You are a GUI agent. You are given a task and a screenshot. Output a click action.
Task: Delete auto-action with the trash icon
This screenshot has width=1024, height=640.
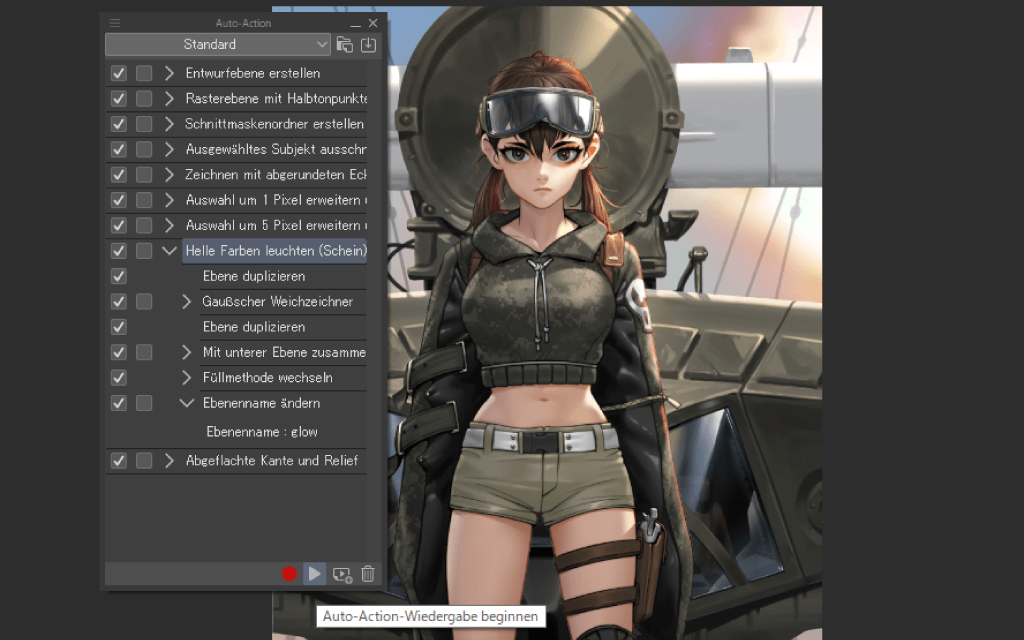pyautogui.click(x=368, y=574)
